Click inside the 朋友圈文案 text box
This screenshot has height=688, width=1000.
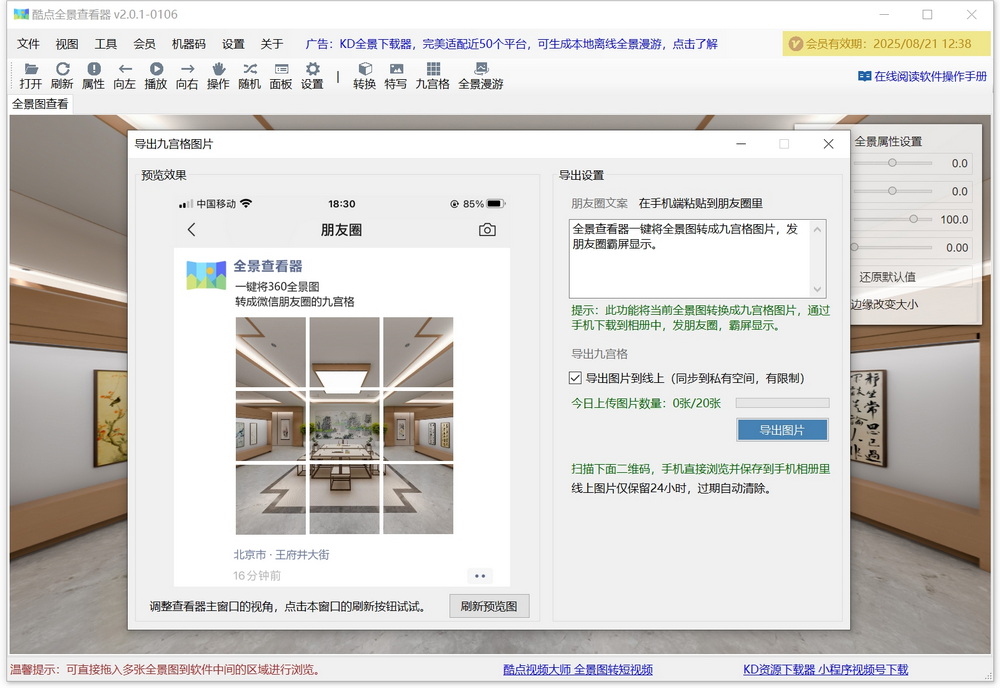(x=691, y=259)
